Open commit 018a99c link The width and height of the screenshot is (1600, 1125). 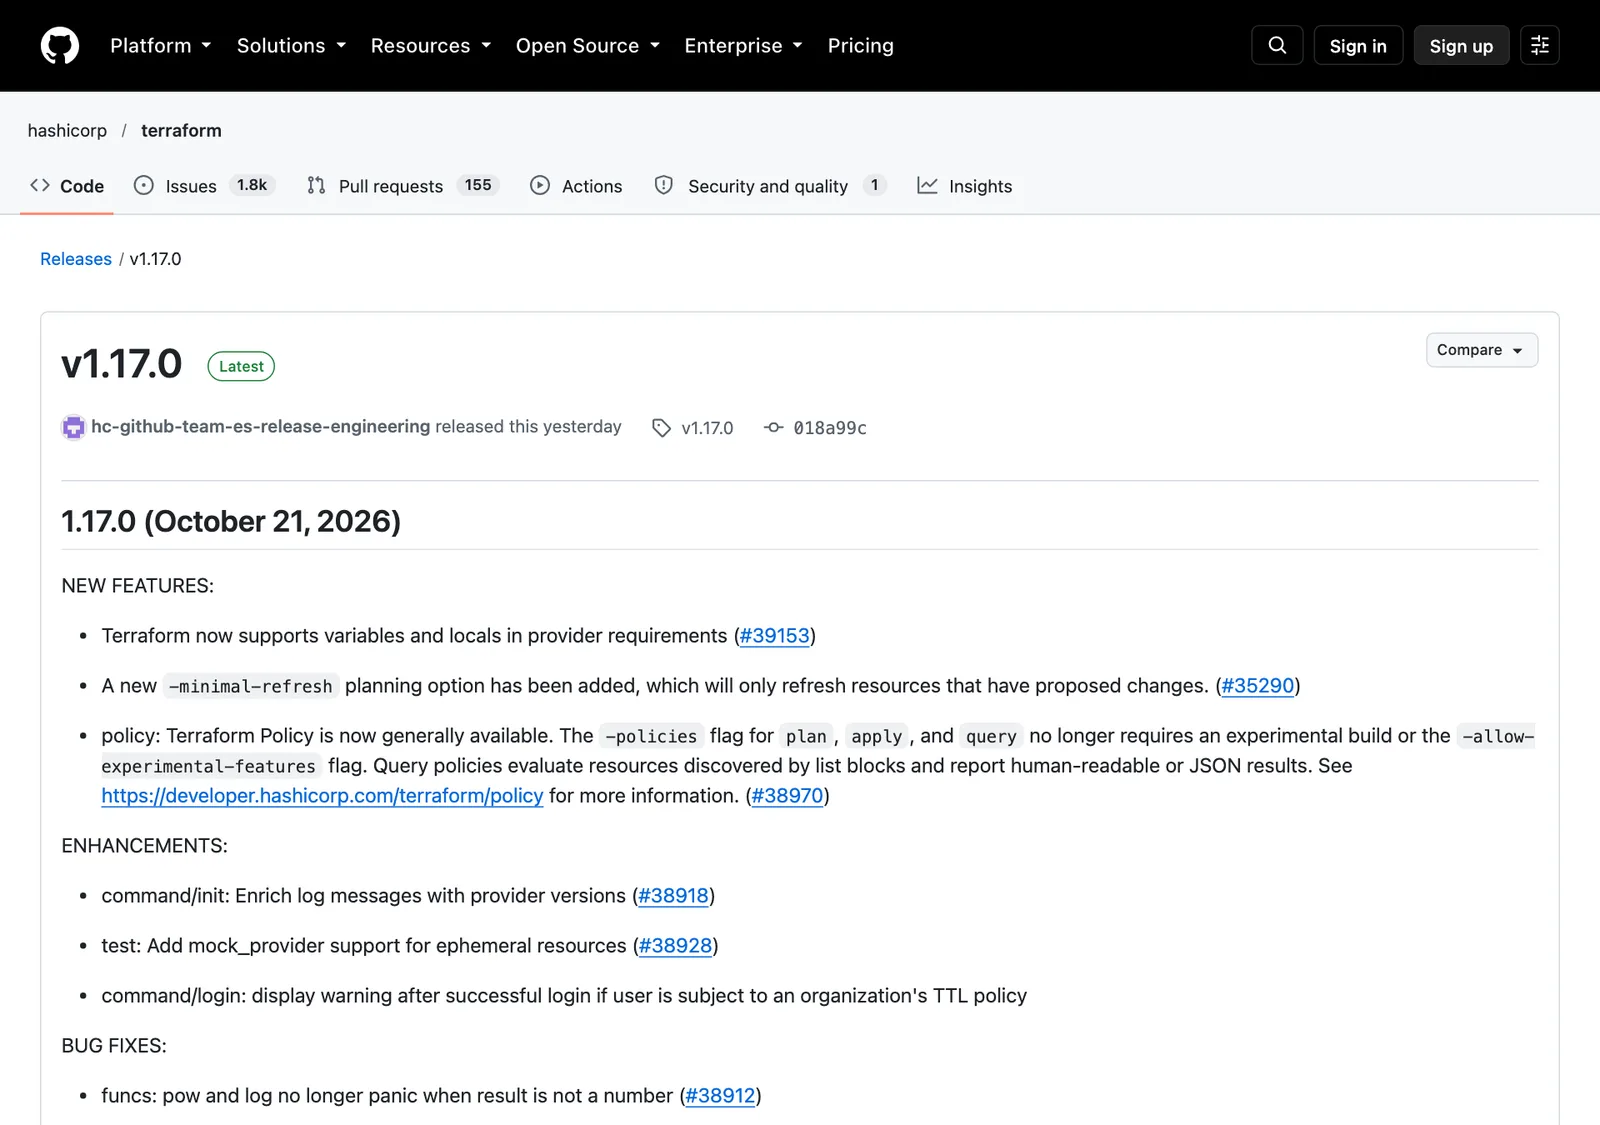(830, 428)
